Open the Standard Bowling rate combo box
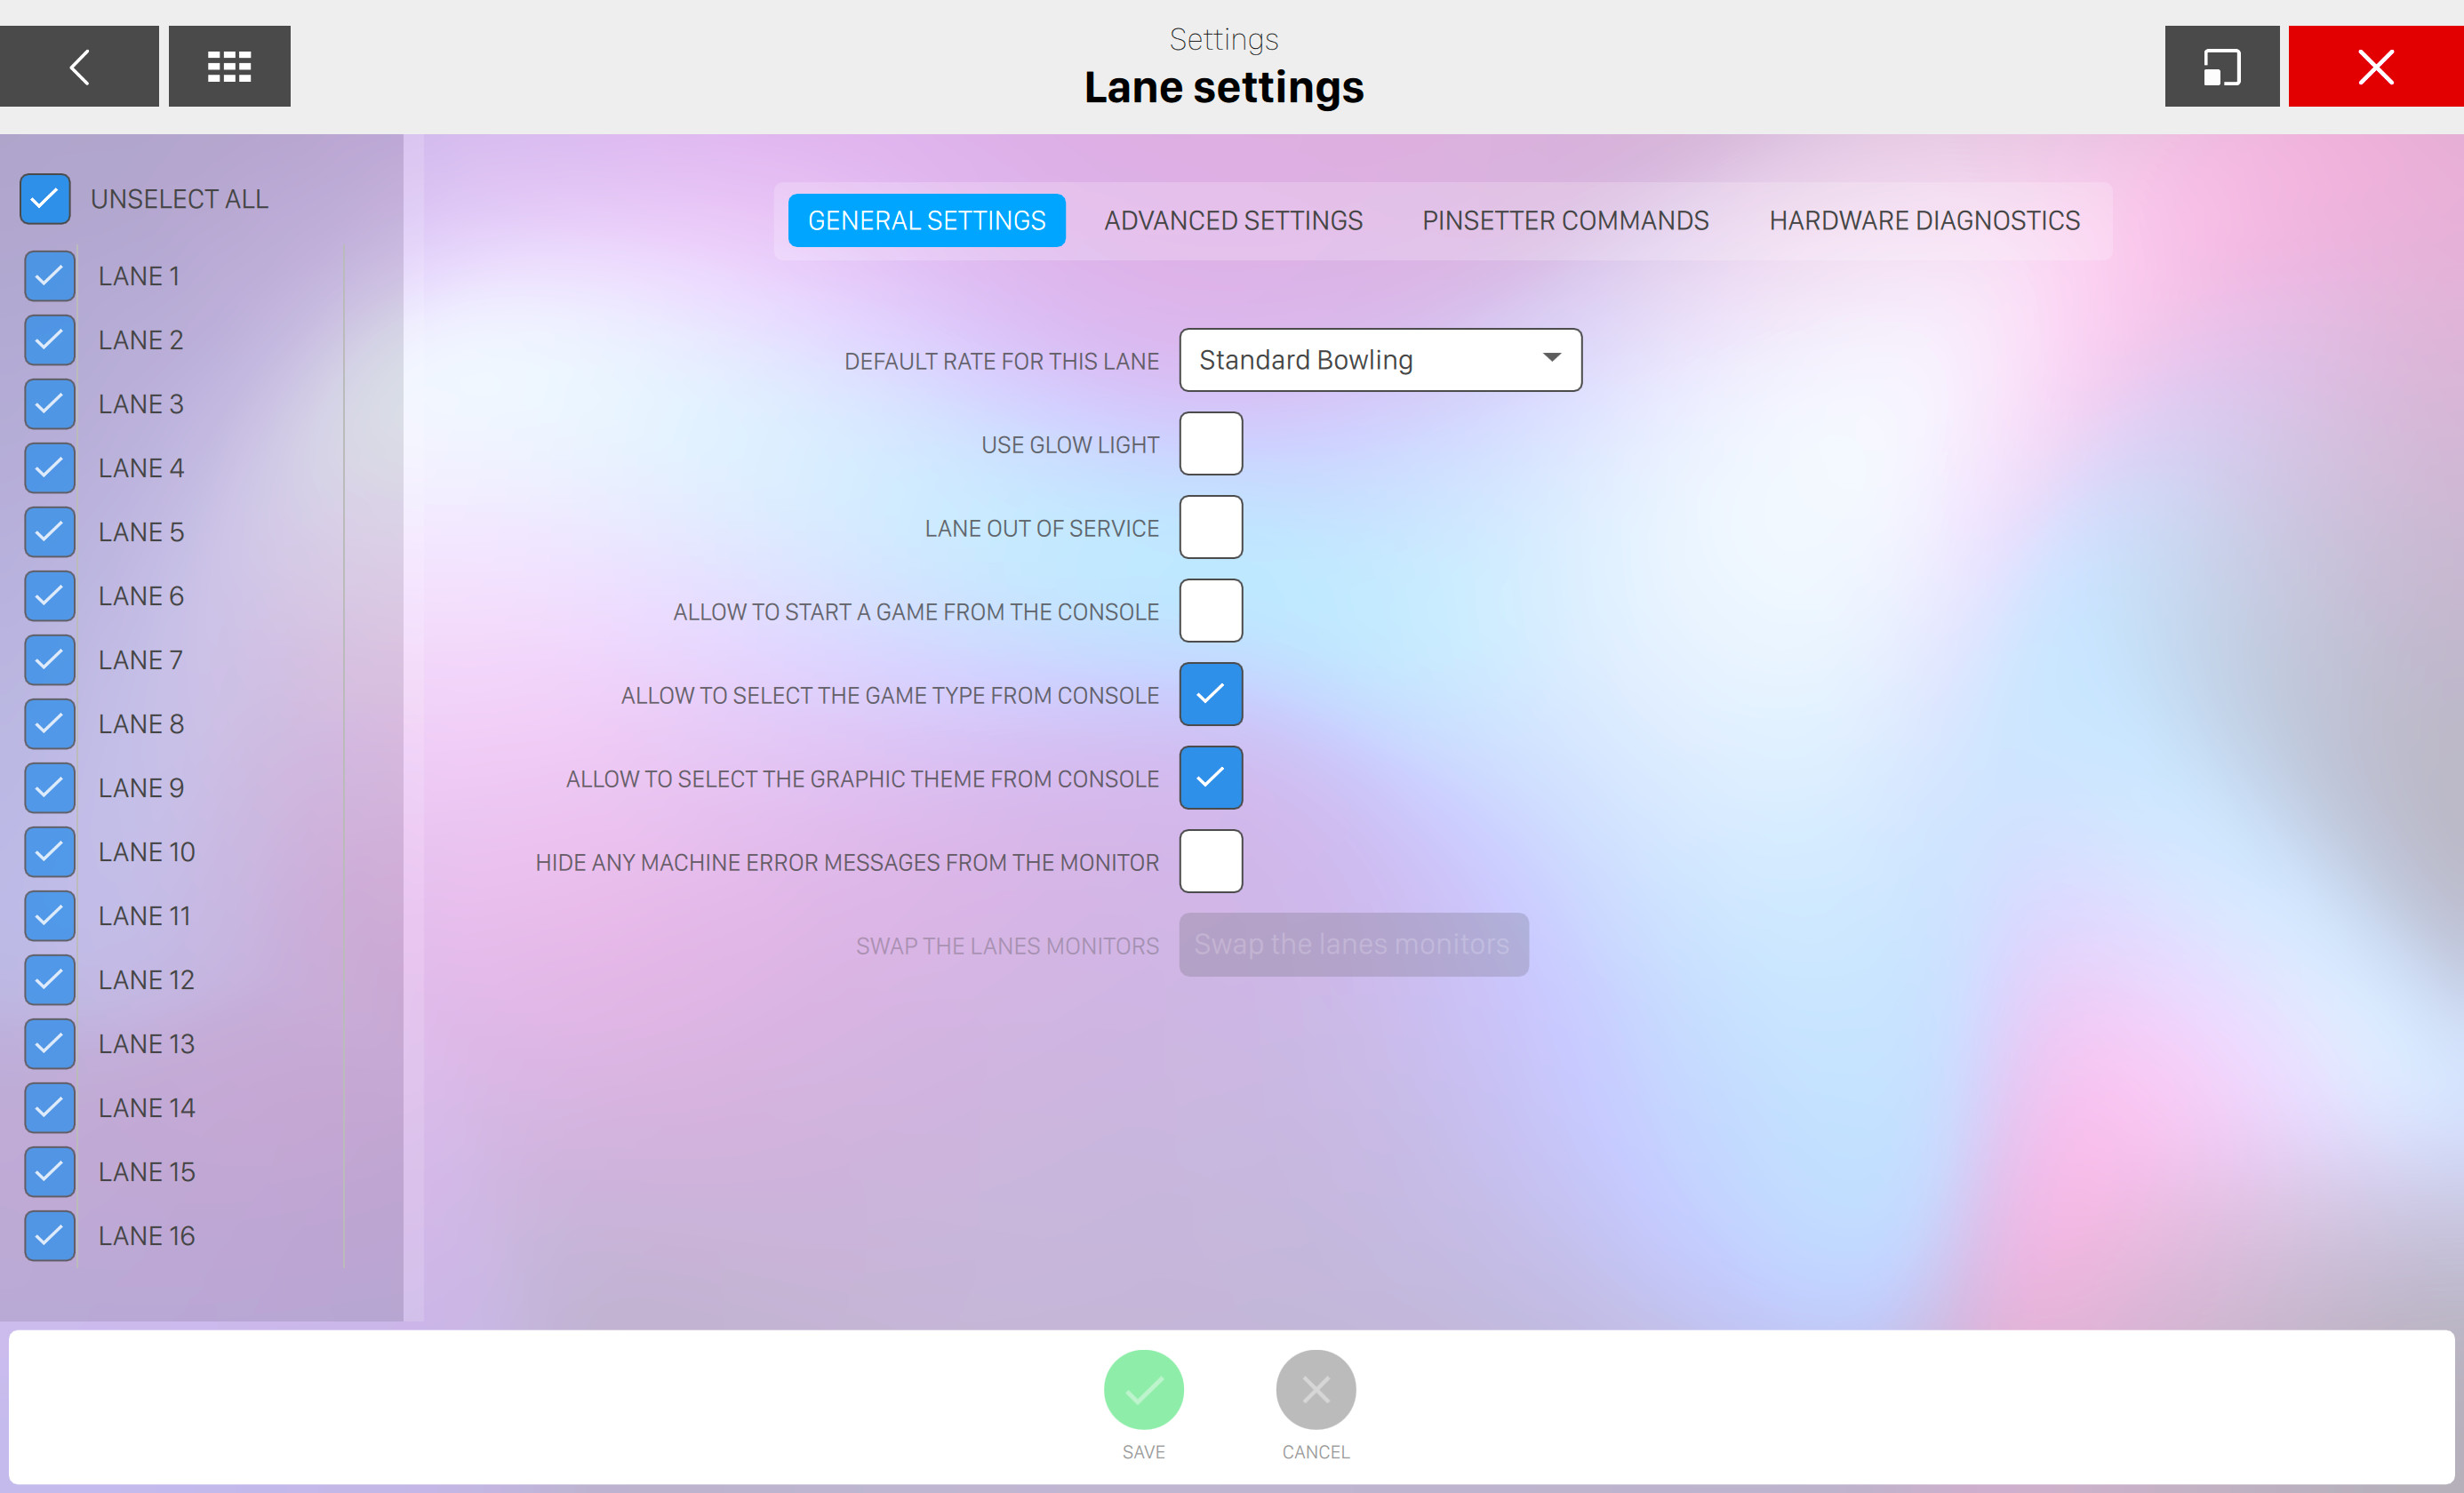 click(1379, 360)
